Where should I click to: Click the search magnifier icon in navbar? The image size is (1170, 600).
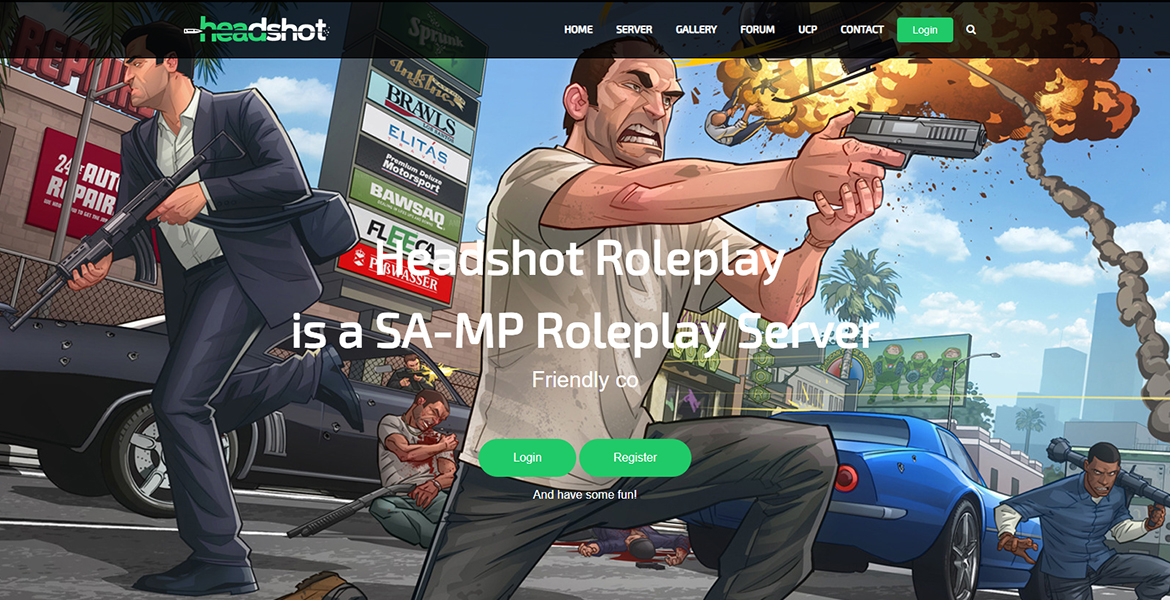971,30
